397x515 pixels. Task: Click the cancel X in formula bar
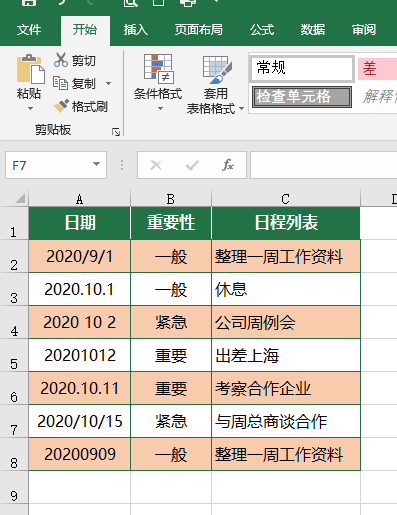[x=156, y=165]
